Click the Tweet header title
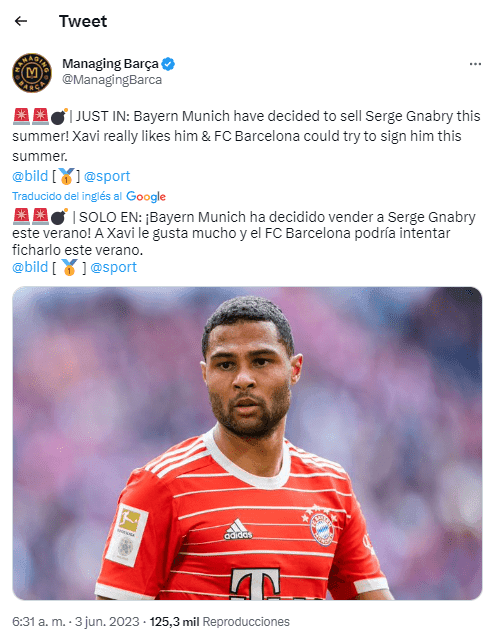The width and height of the screenshot is (491, 643). coord(83,21)
